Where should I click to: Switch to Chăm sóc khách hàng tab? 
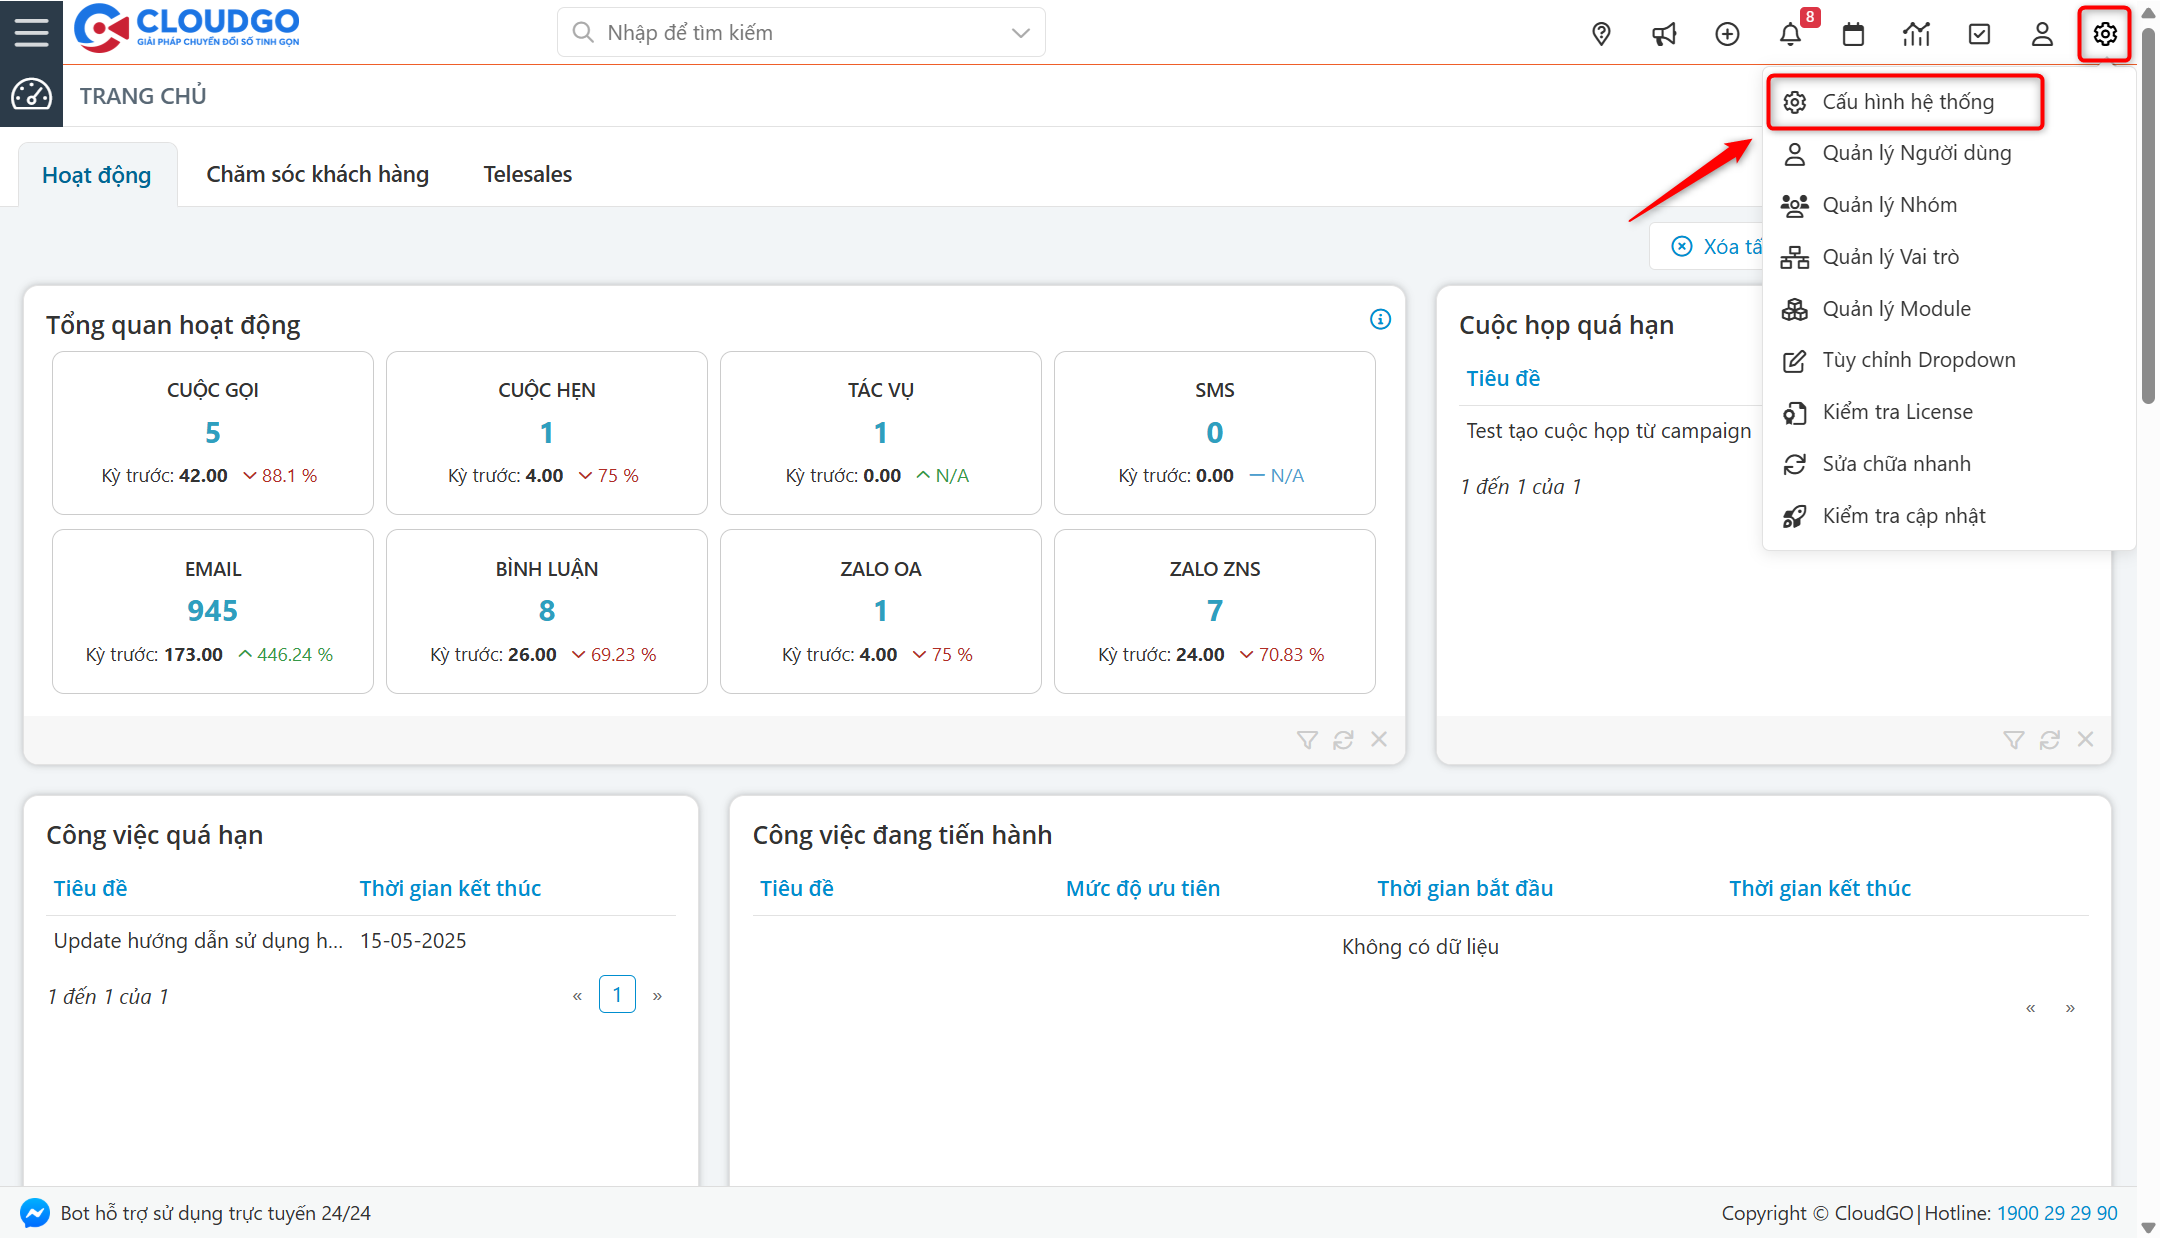317,174
